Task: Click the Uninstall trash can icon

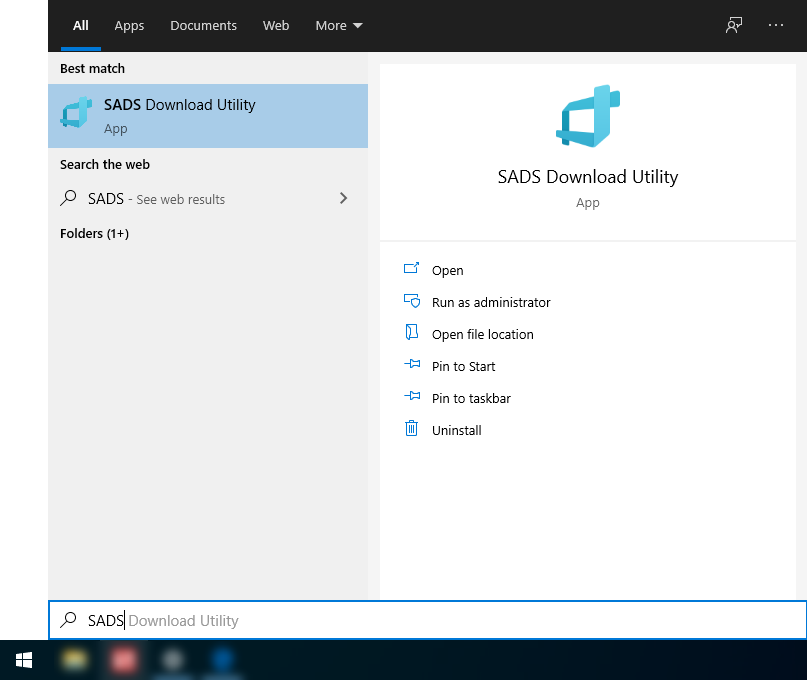Action: click(x=411, y=428)
